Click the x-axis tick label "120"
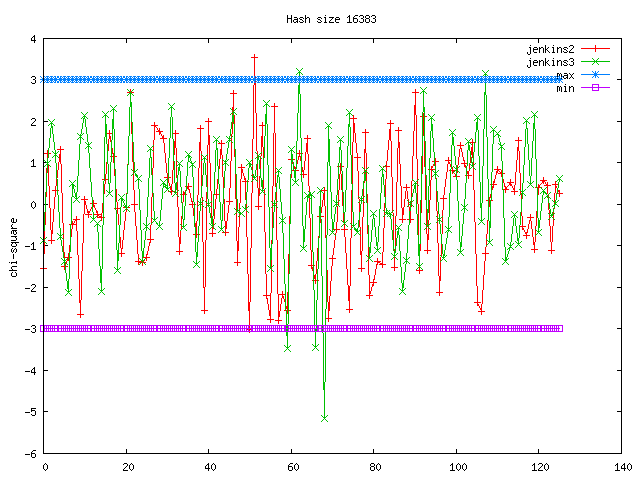Viewport: 640px width, 480px height. [x=540, y=467]
